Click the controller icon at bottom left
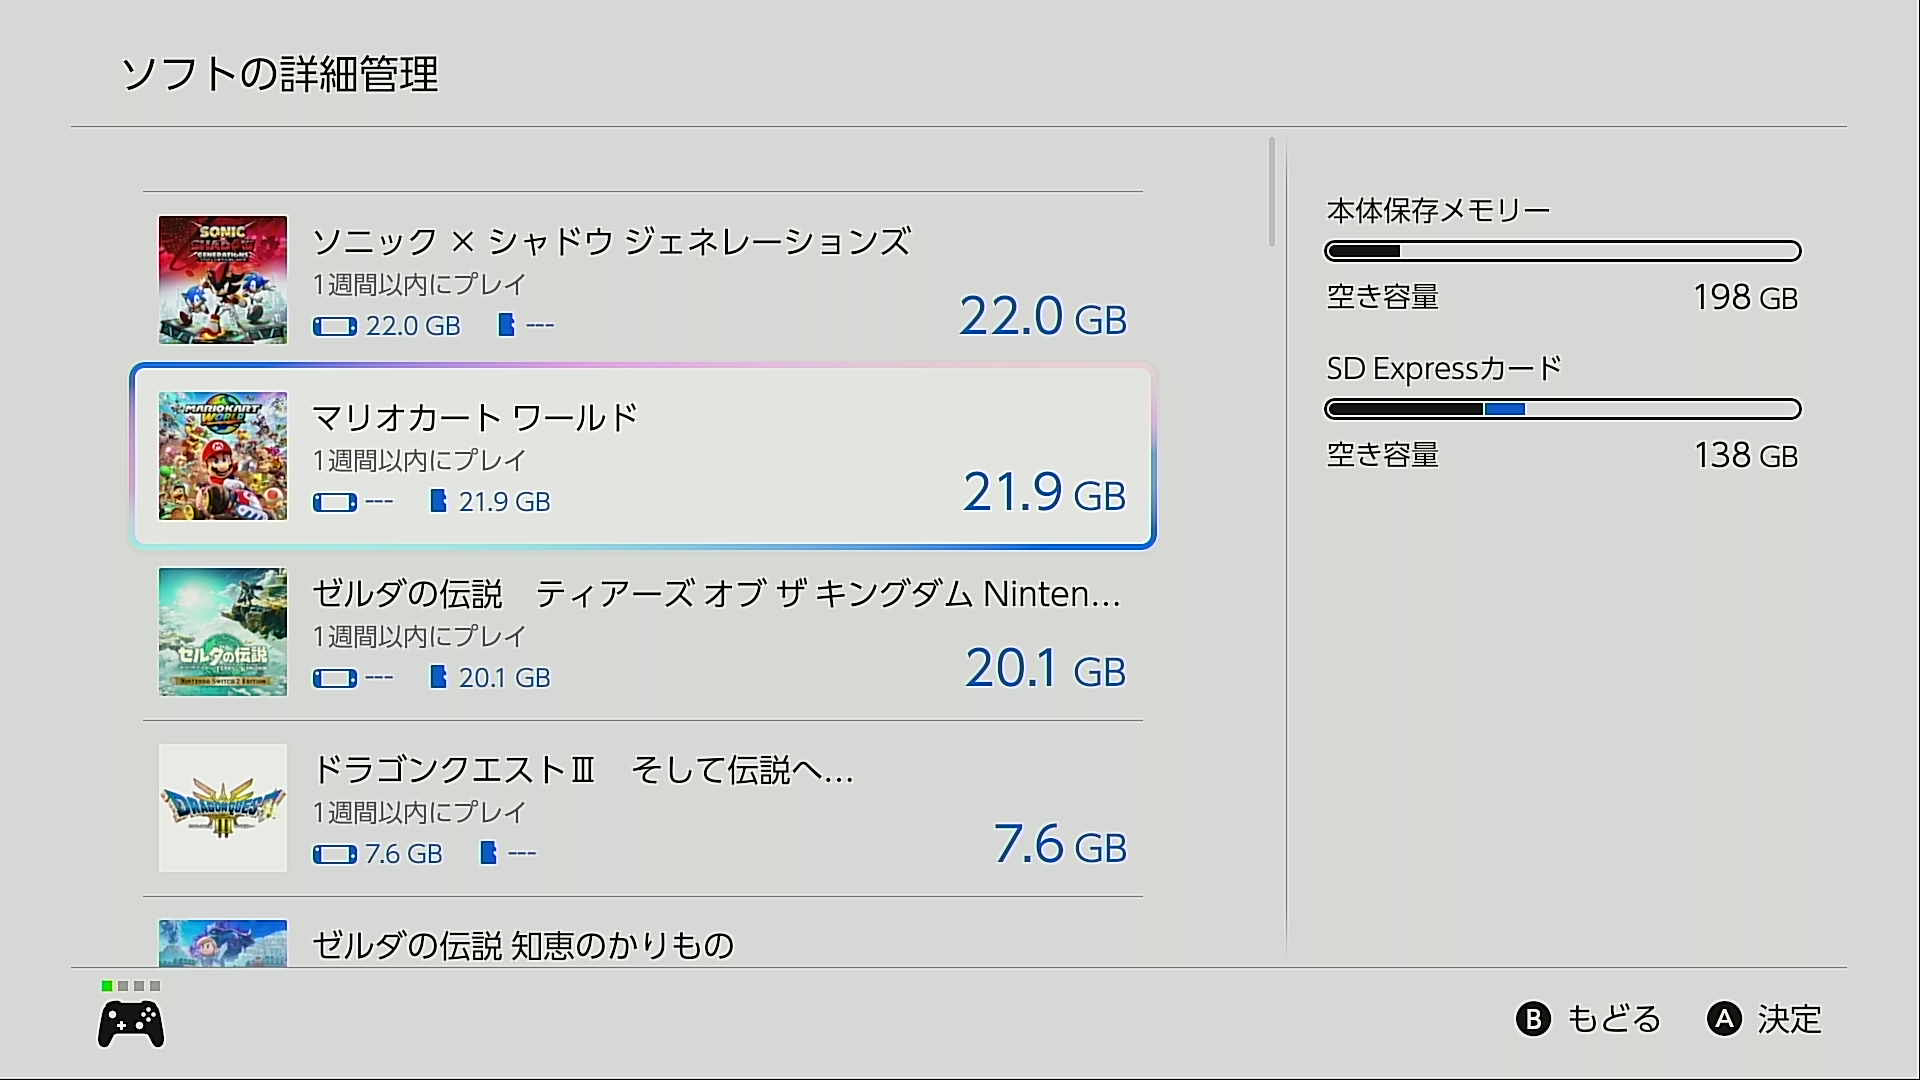Image resolution: width=1920 pixels, height=1080 pixels. tap(130, 1024)
